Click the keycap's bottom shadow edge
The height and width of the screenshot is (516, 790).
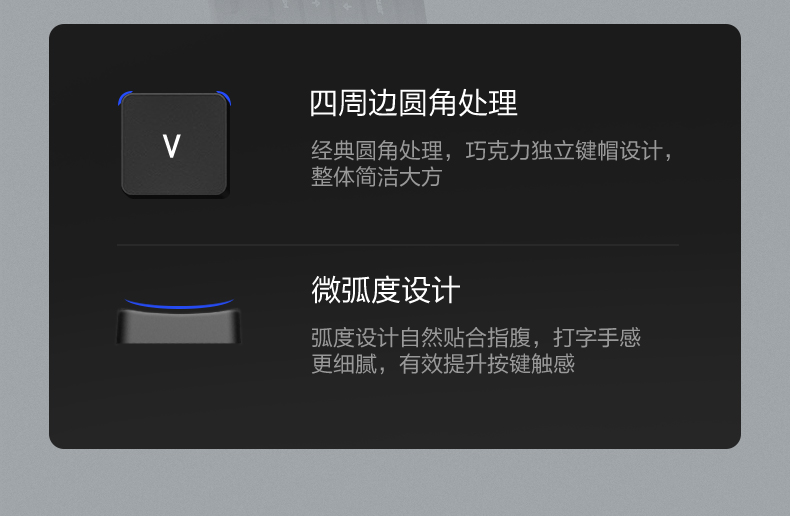click(176, 196)
